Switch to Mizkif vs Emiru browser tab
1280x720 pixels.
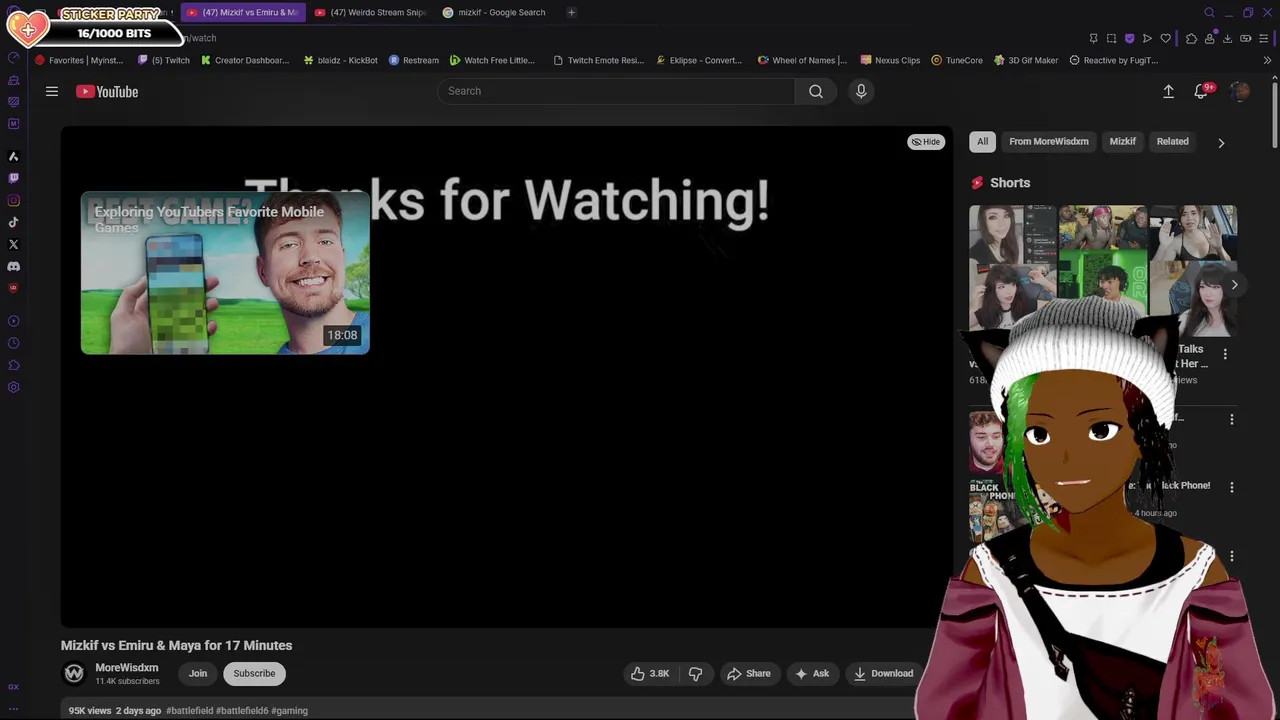point(243,12)
